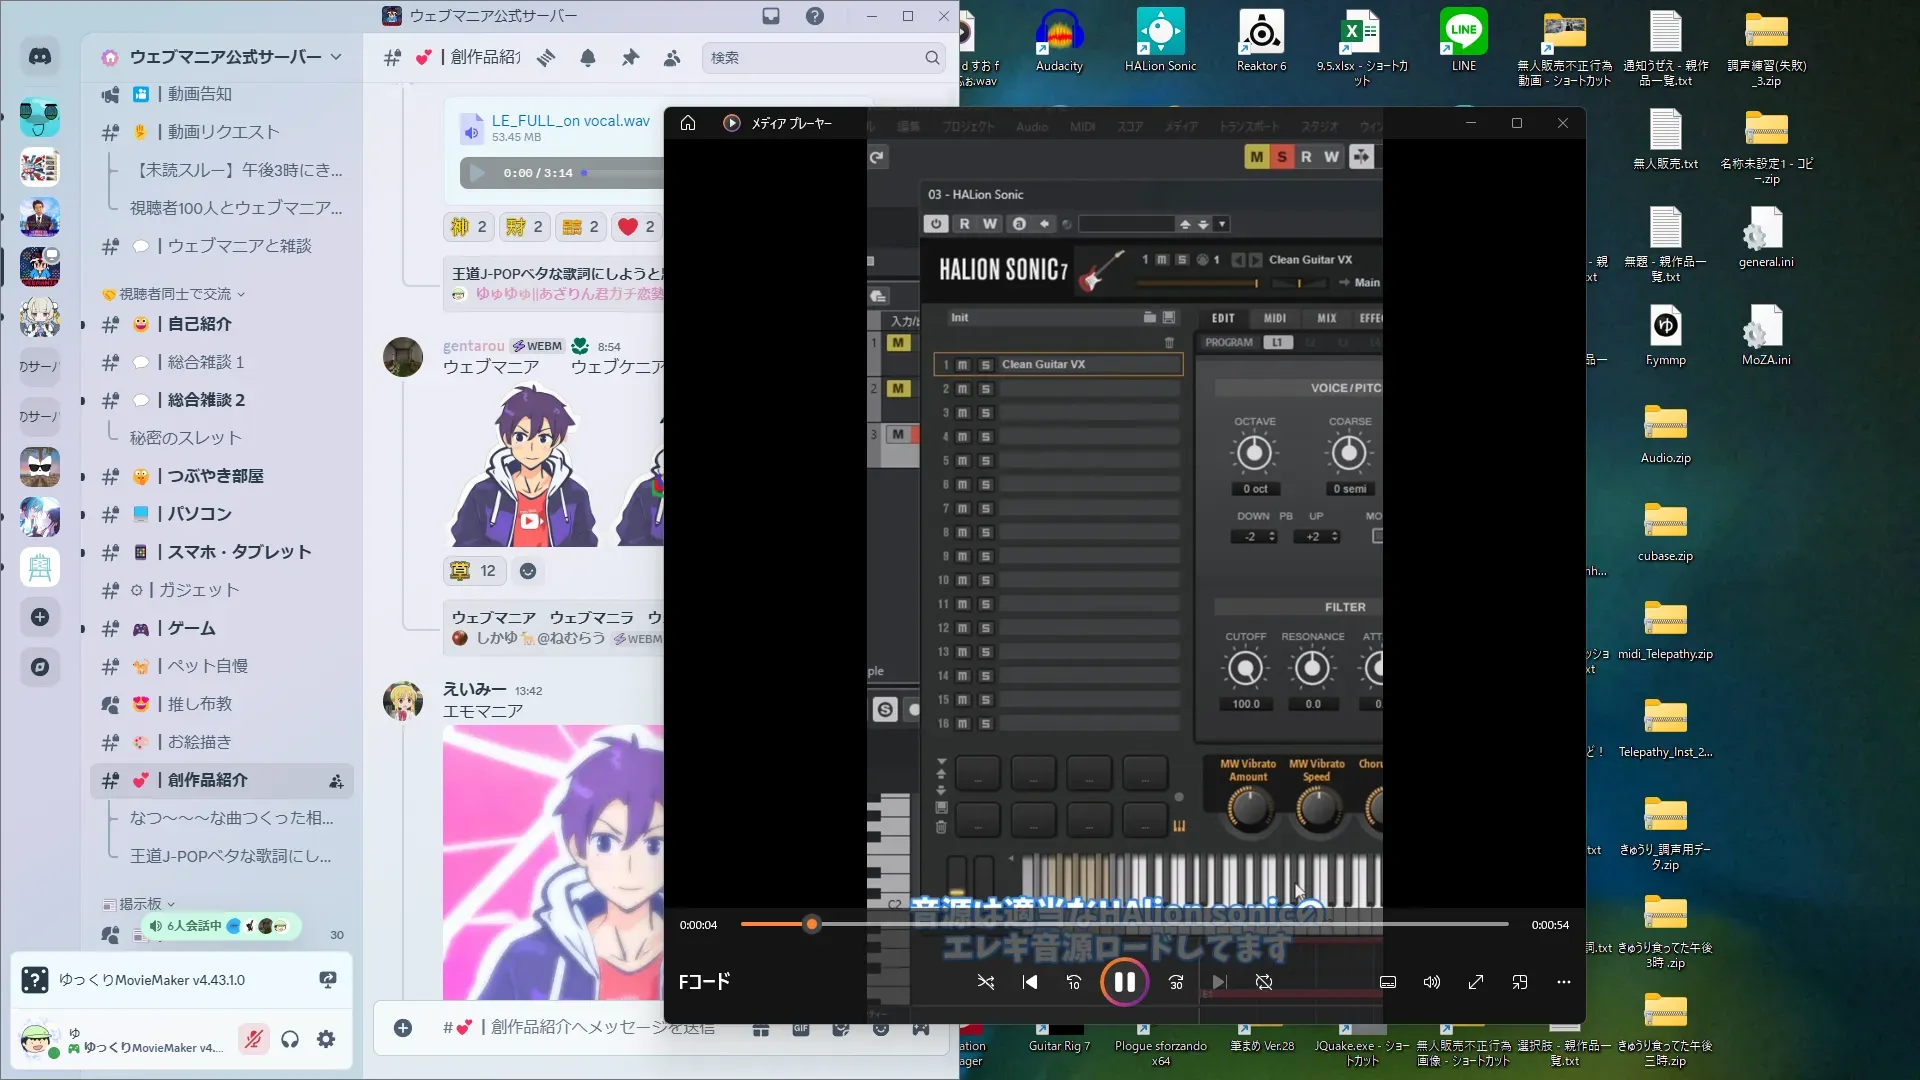Toggle shuffle in media player

(x=985, y=982)
